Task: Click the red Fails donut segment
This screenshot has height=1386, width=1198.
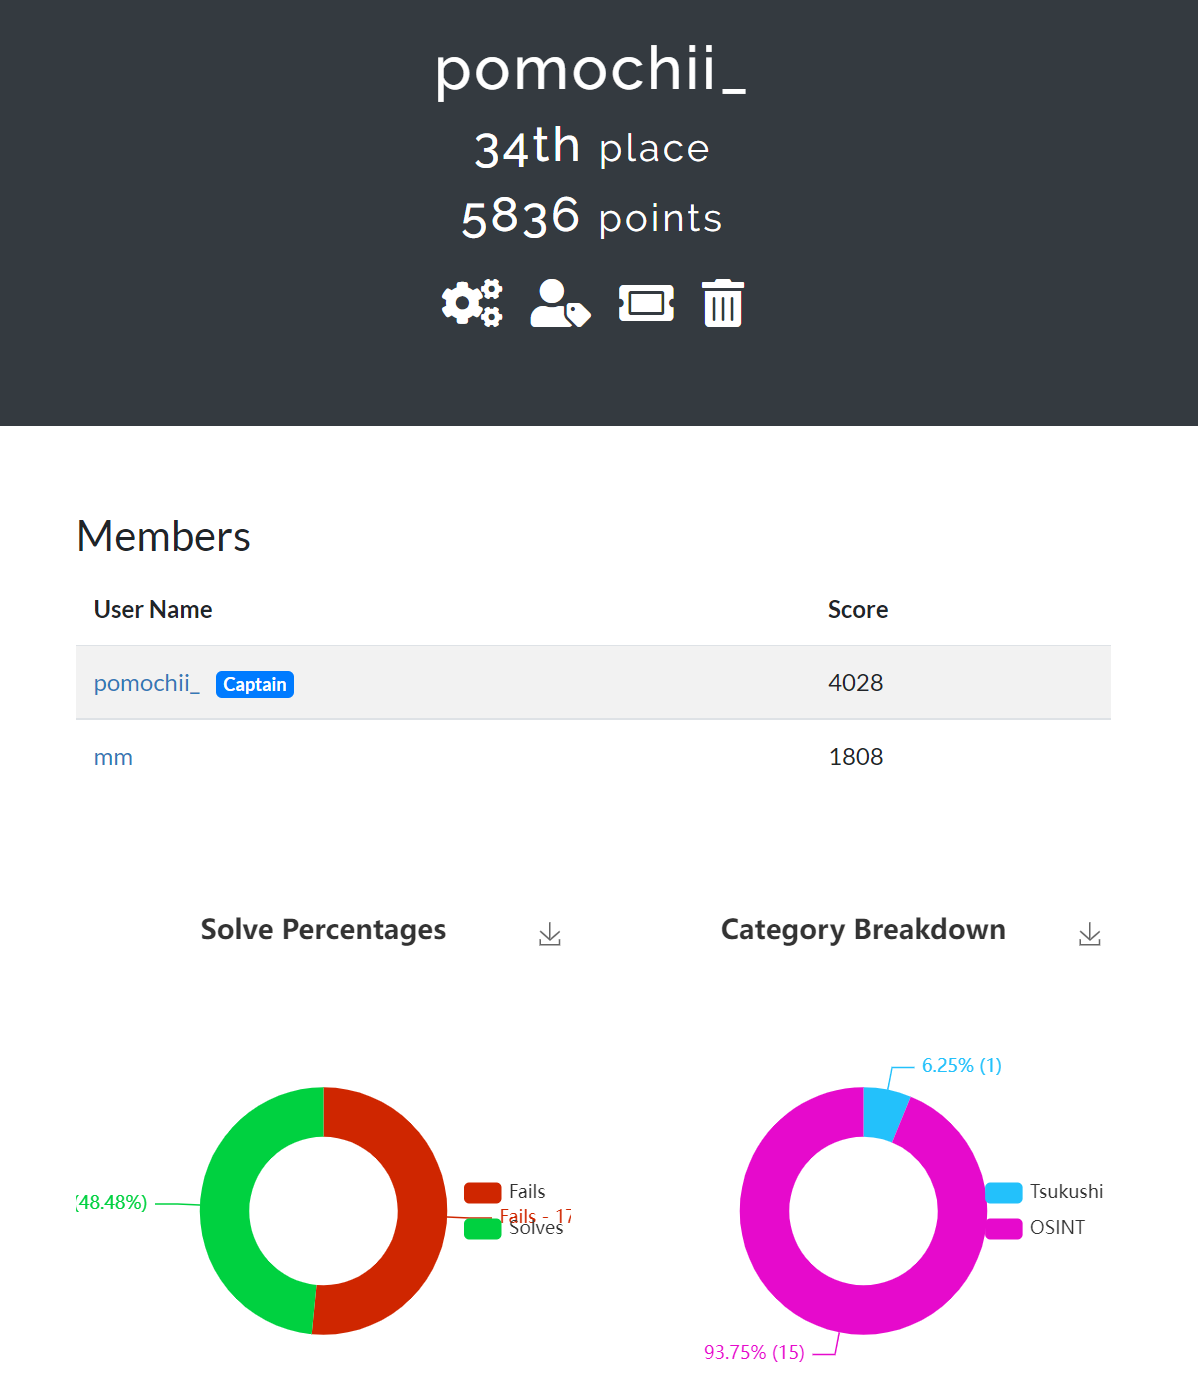Action: click(422, 1211)
